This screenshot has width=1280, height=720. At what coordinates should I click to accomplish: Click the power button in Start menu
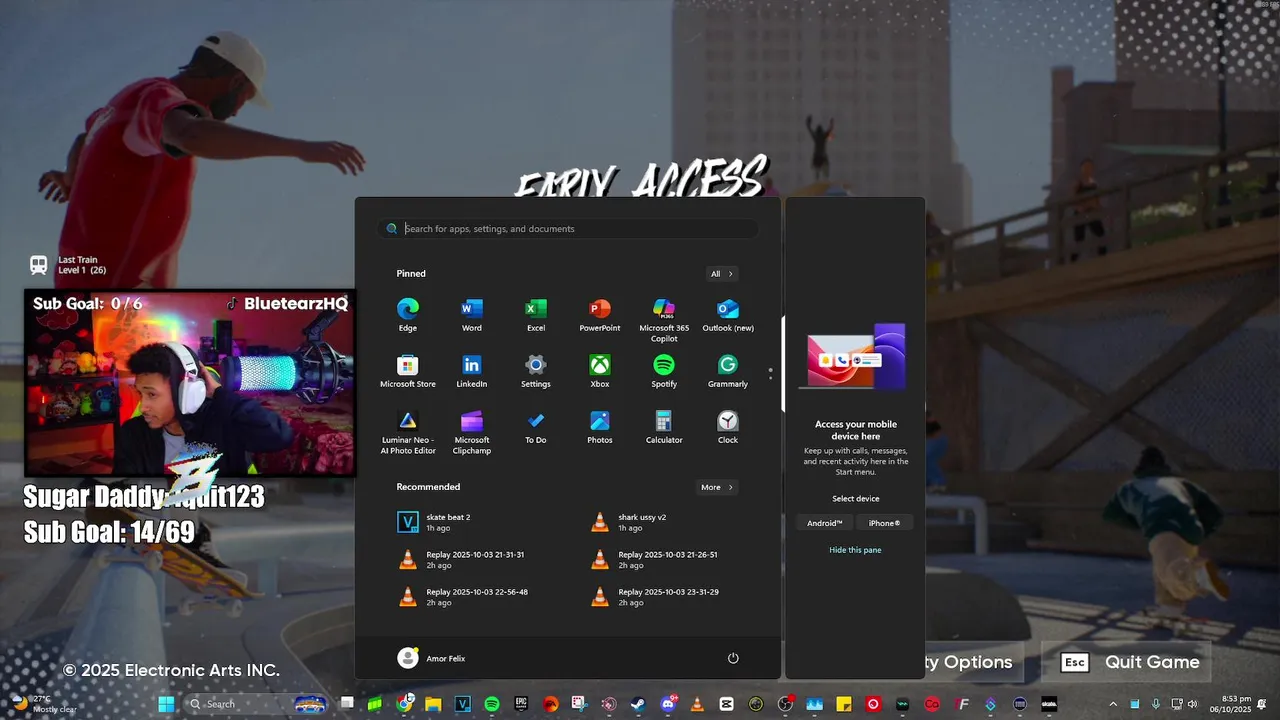click(733, 658)
